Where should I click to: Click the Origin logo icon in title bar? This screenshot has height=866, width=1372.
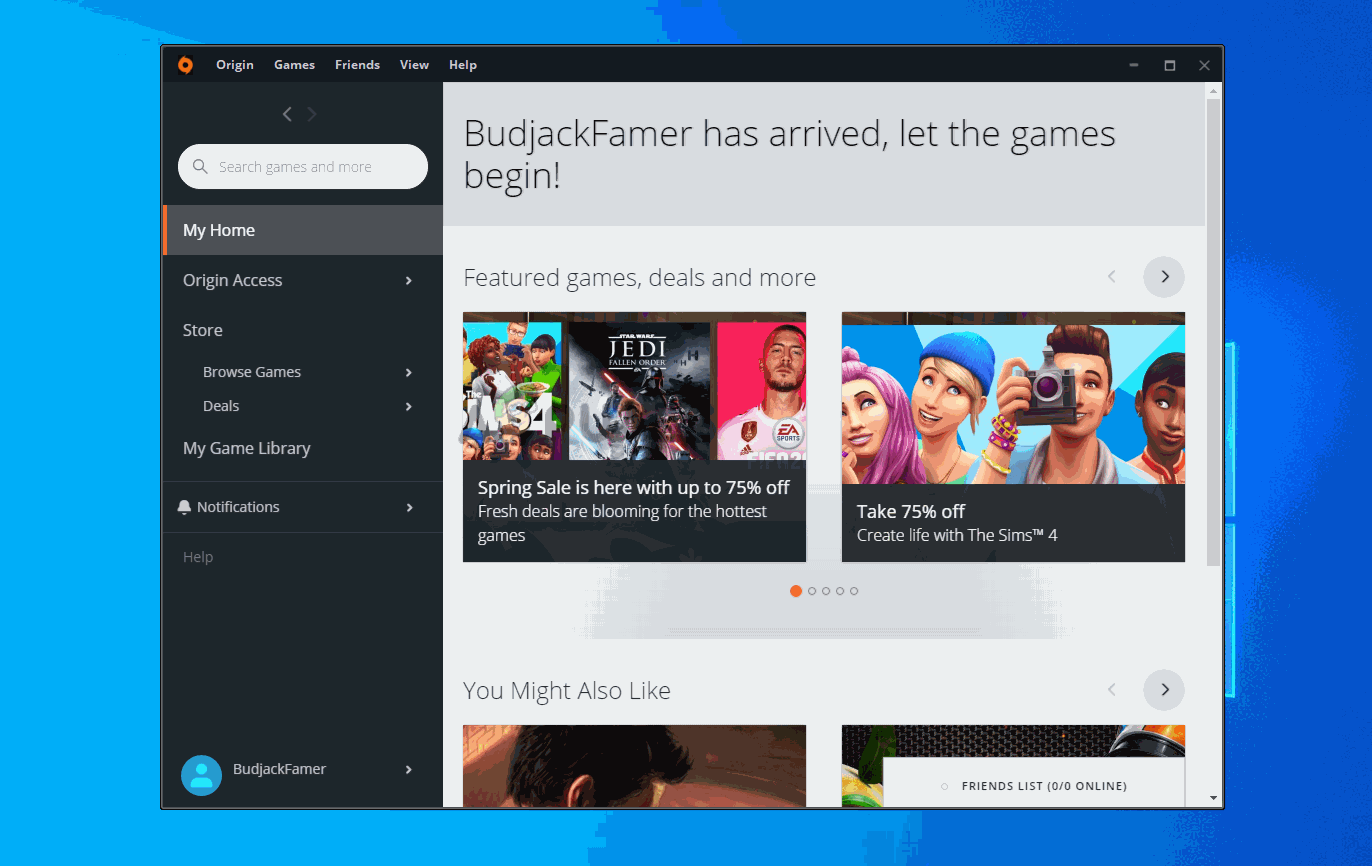click(185, 65)
